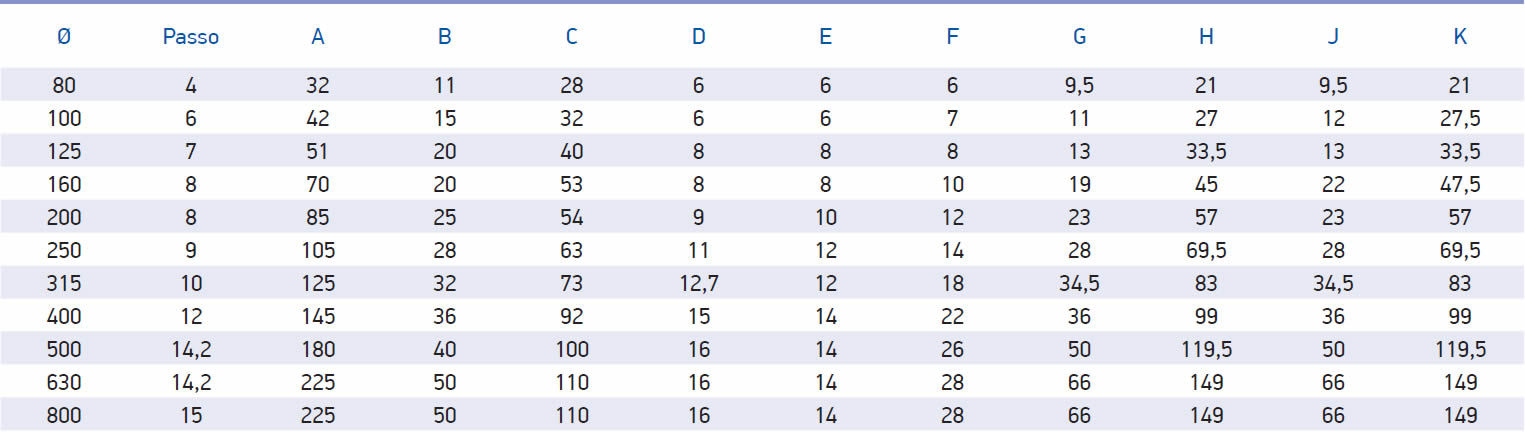This screenshot has height=432, width=1525.
Task: Select value 180 in column A
Action: click(318, 350)
